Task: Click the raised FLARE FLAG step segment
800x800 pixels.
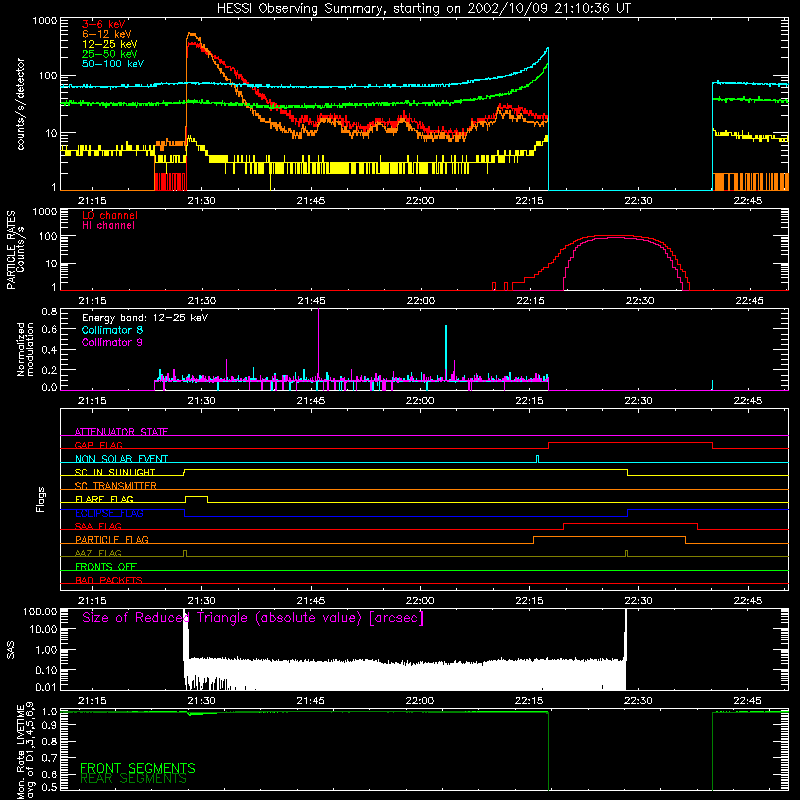Action: [x=196, y=496]
